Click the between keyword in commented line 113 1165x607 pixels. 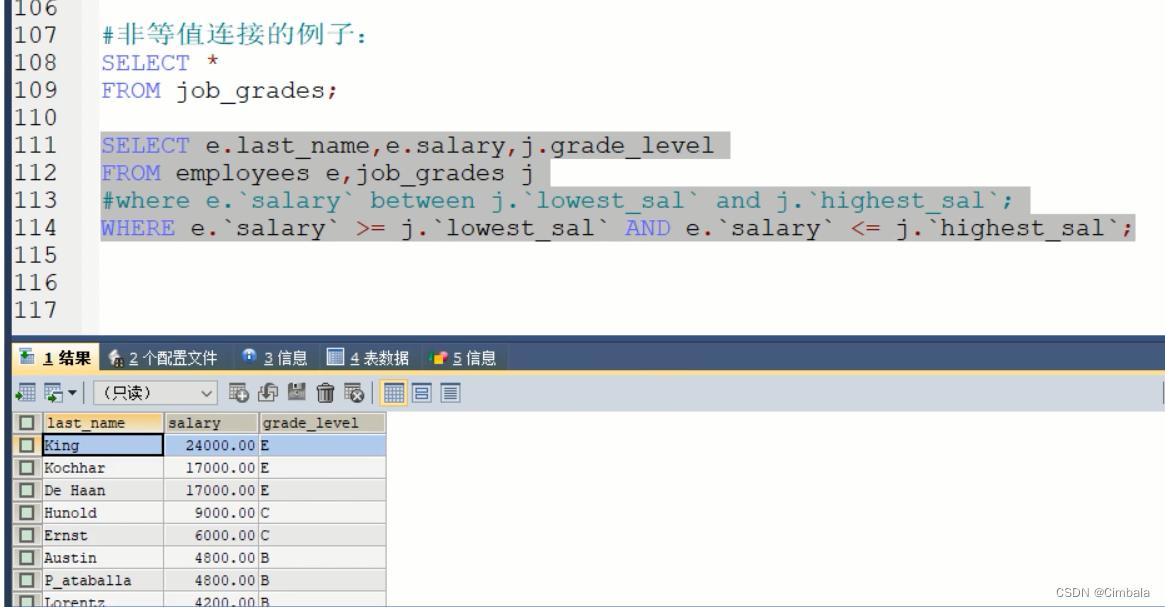coord(422,201)
